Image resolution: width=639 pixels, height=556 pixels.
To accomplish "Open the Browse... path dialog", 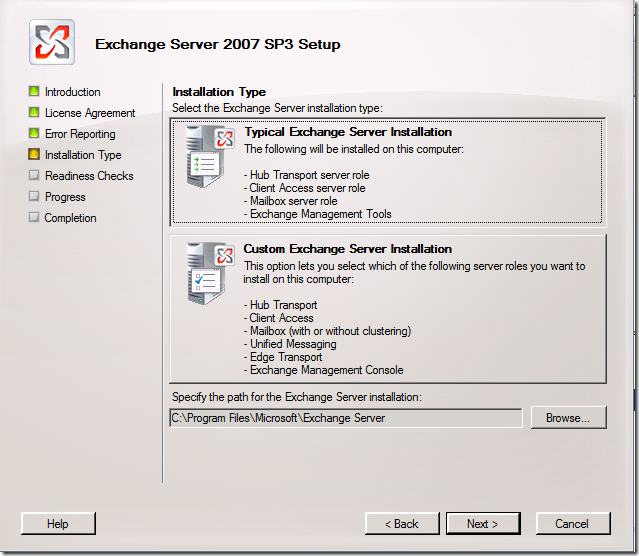I will click(568, 417).
